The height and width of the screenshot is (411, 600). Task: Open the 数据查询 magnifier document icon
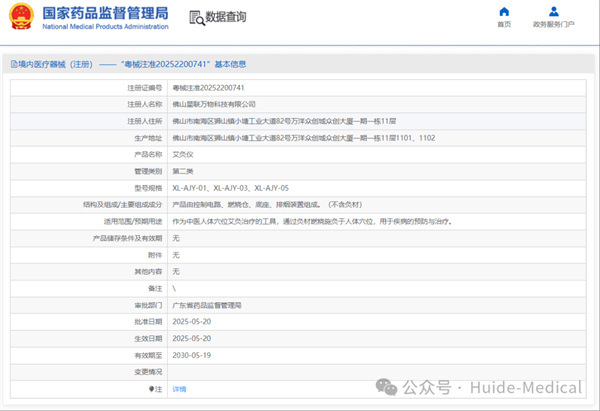[197, 18]
